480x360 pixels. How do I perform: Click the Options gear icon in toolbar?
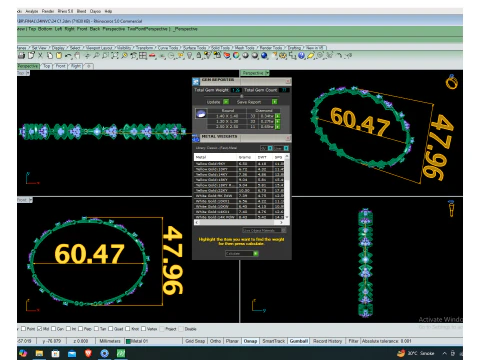(x=283, y=56)
